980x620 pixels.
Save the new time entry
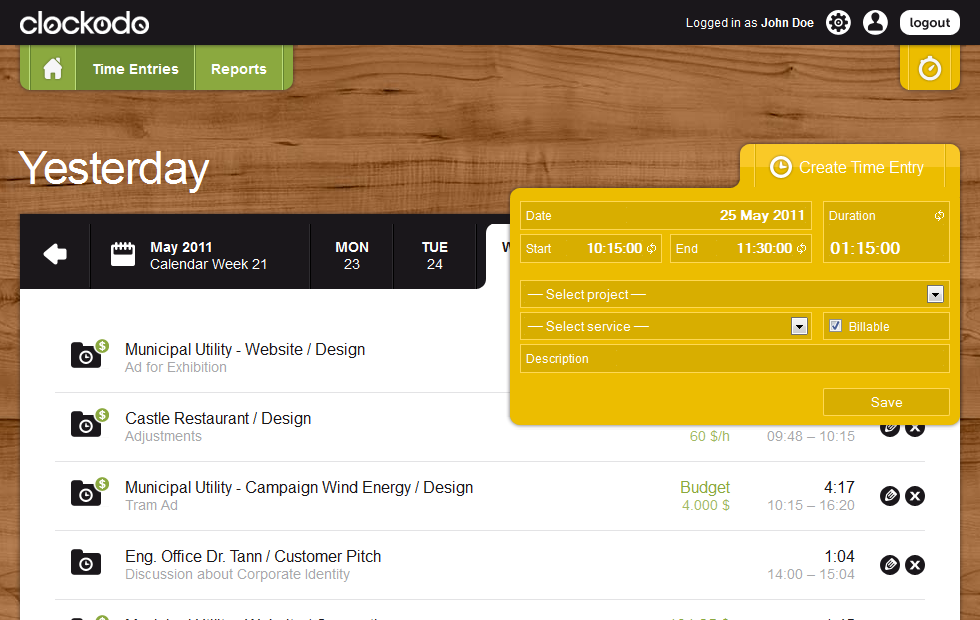(x=886, y=402)
